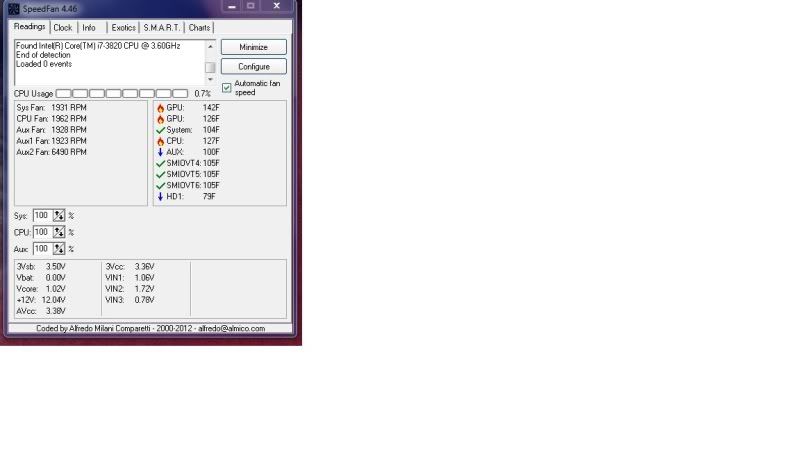The image size is (800, 450).
Task: Maximize the SpeedFan window
Action: tap(251, 6)
